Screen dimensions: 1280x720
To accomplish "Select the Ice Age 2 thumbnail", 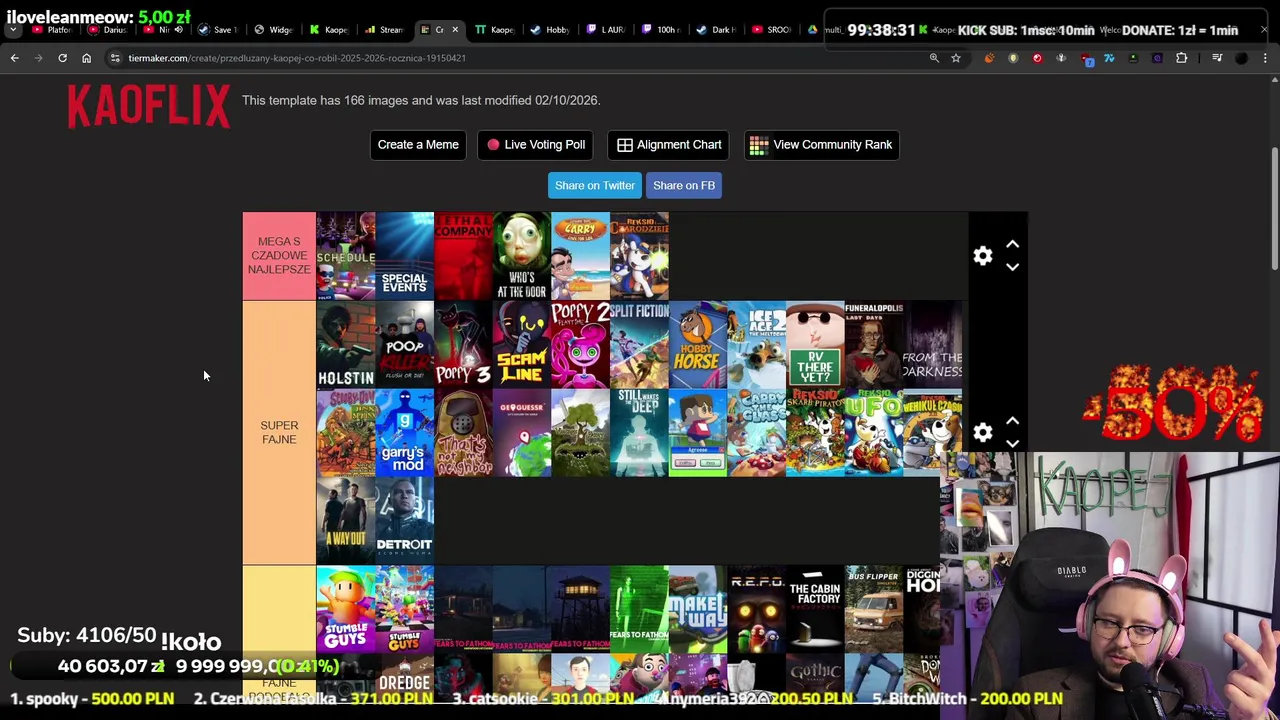I will pos(756,345).
